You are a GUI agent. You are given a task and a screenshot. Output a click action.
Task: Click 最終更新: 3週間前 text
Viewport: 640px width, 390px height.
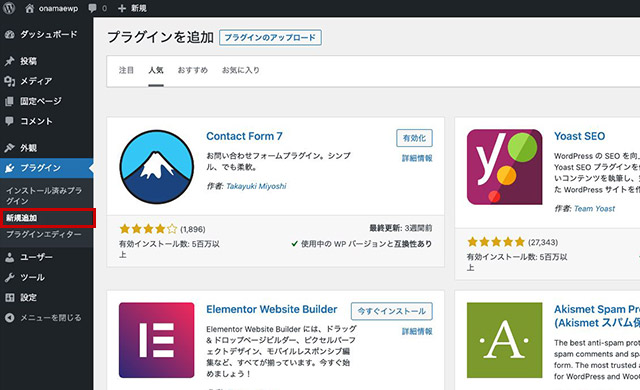(401, 228)
